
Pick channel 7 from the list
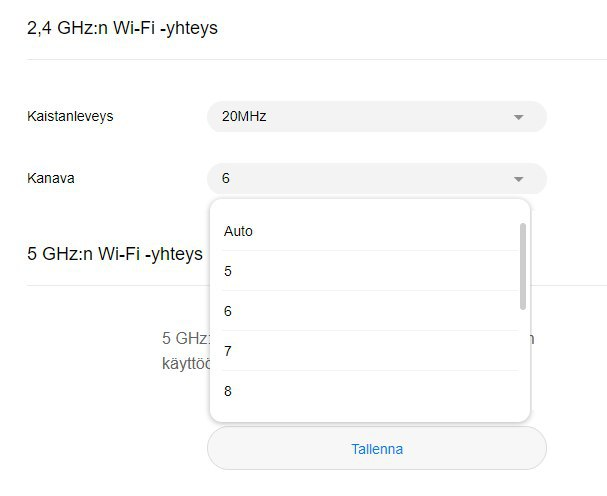[x=228, y=351]
